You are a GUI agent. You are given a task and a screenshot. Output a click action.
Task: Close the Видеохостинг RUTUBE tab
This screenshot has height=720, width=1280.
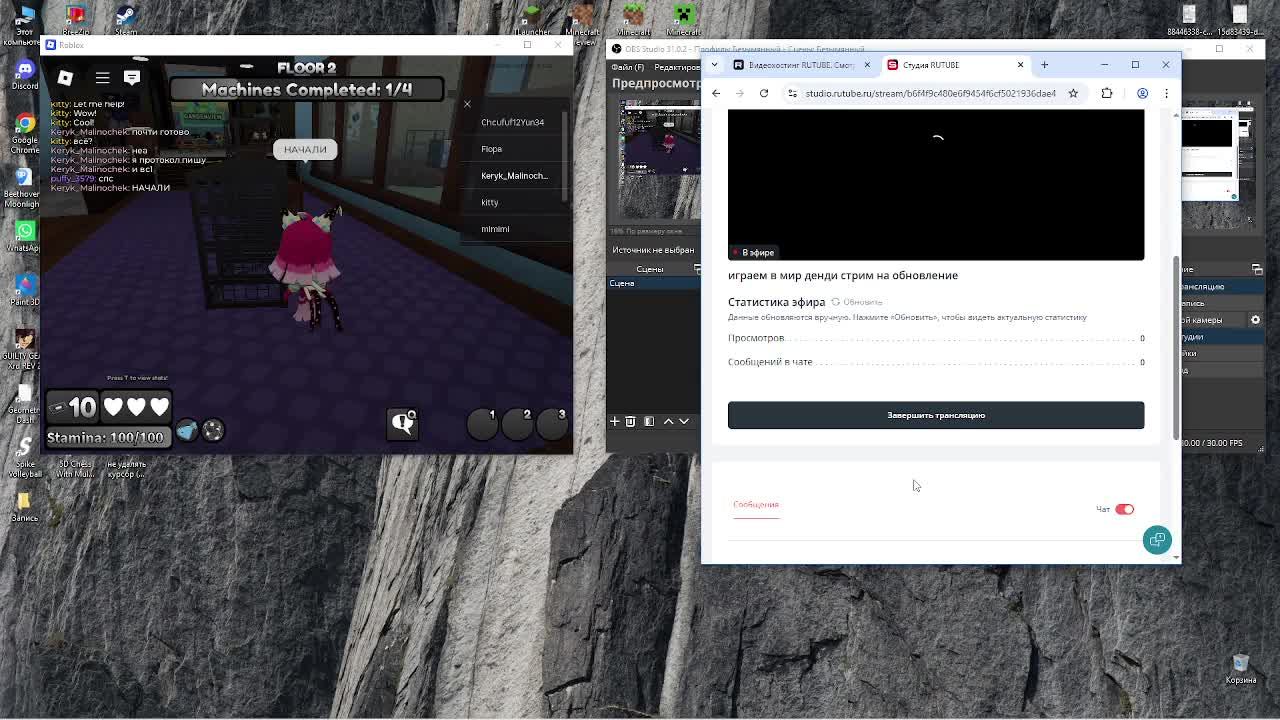pos(867,65)
